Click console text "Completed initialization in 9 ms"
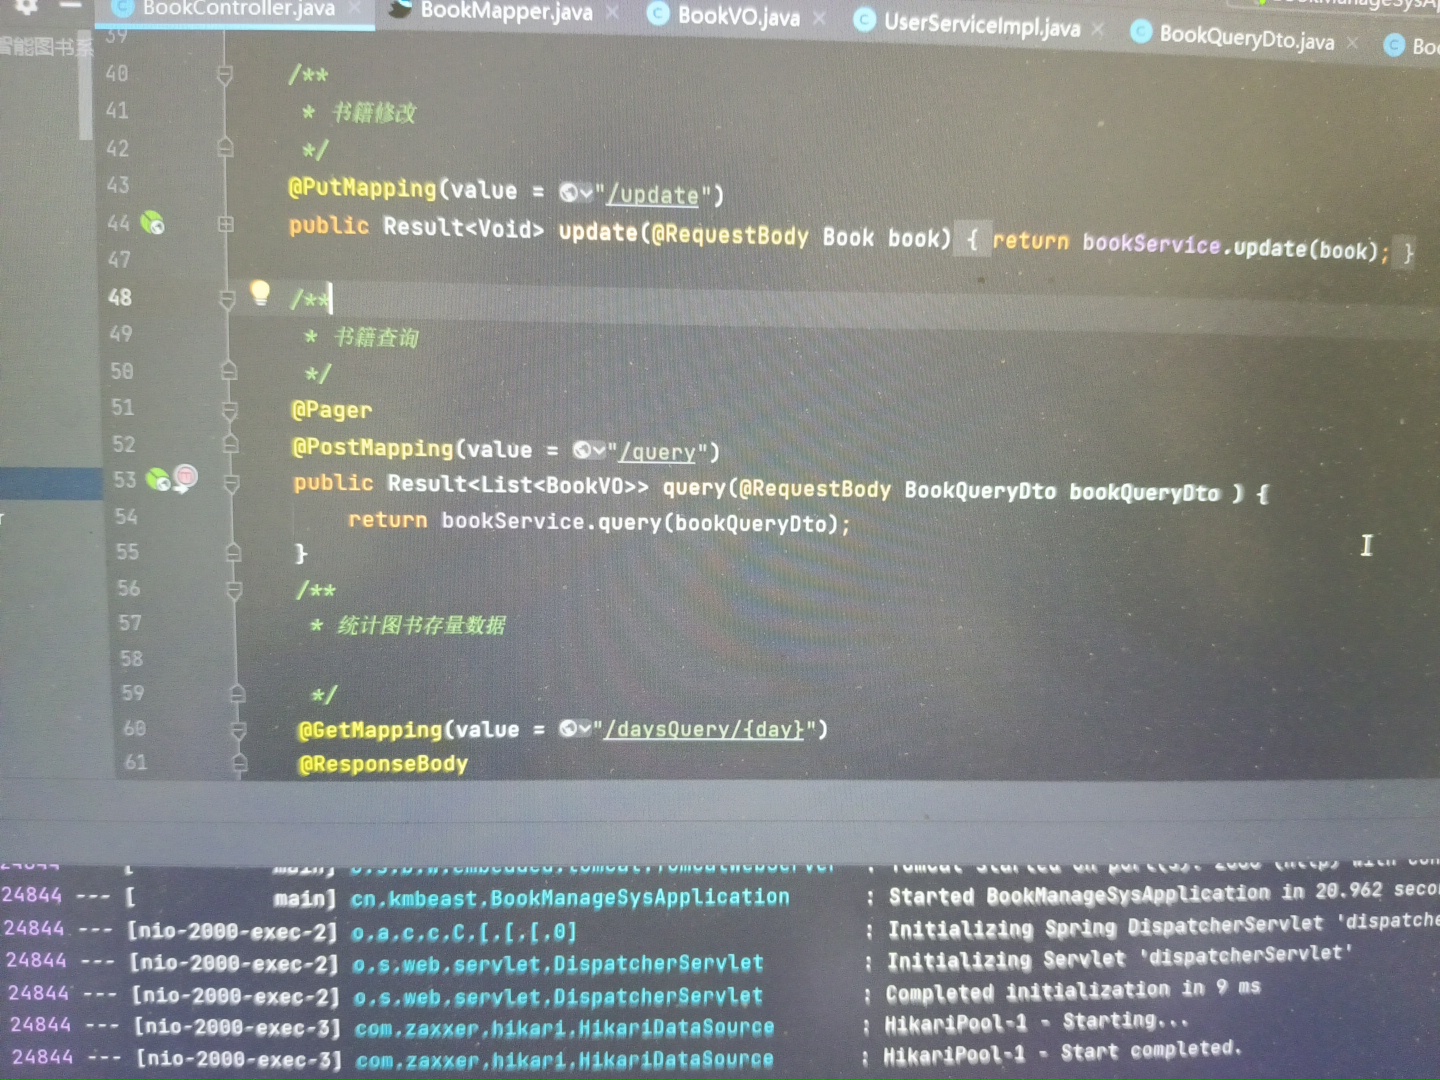 point(1073,990)
